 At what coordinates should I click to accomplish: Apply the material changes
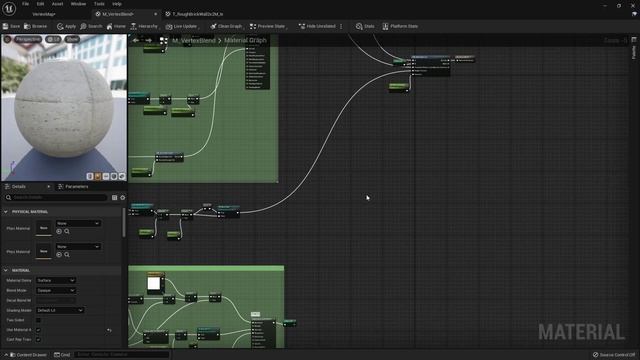66,26
